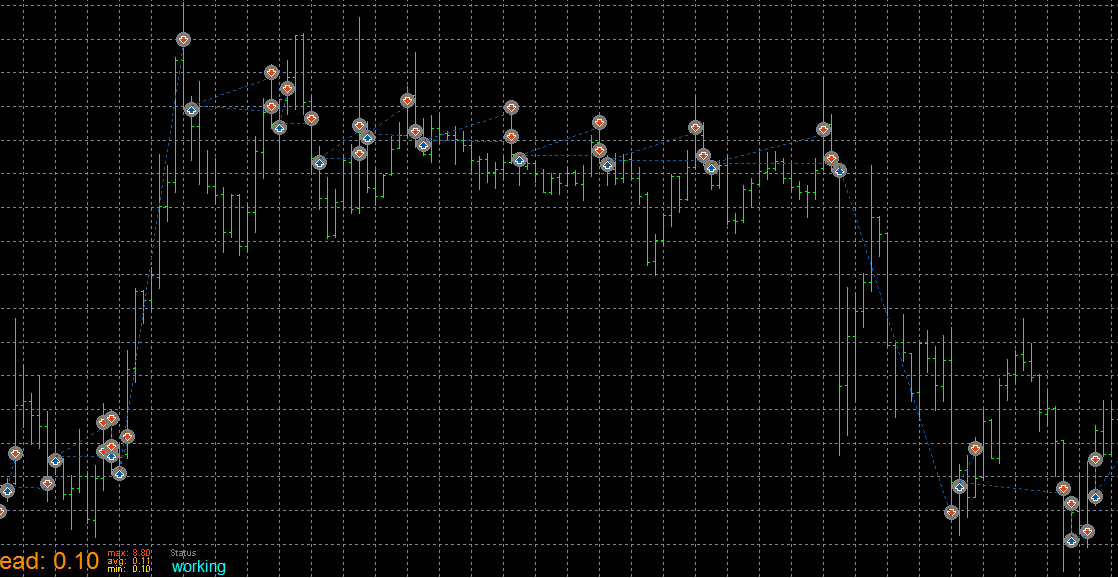
Task: Click the "avg: 0.11" spread label
Action: [x=129, y=560]
